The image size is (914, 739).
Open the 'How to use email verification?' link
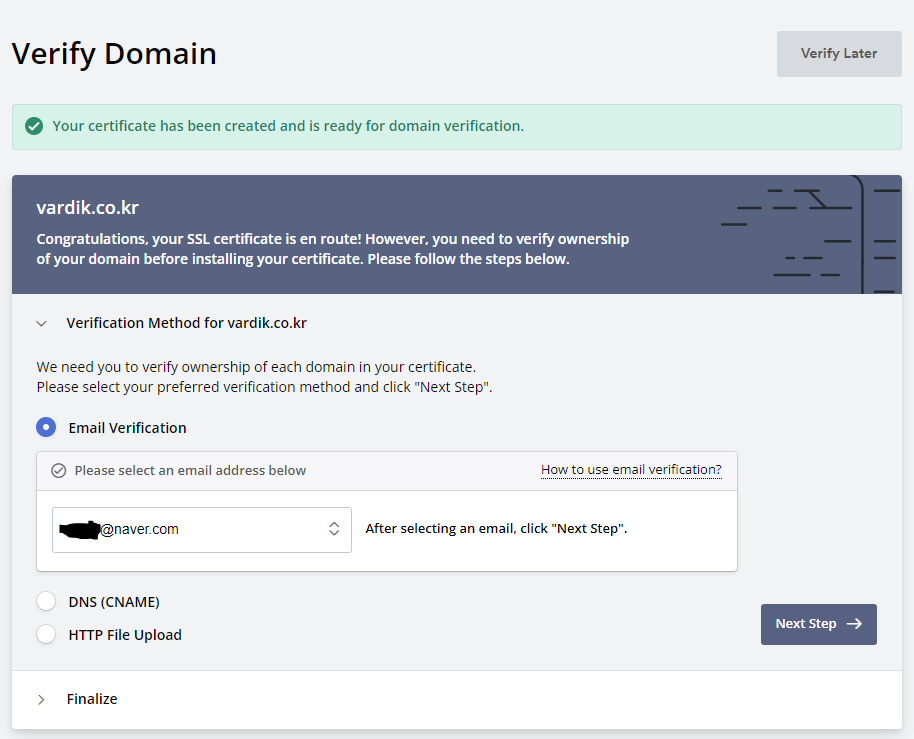(631, 470)
